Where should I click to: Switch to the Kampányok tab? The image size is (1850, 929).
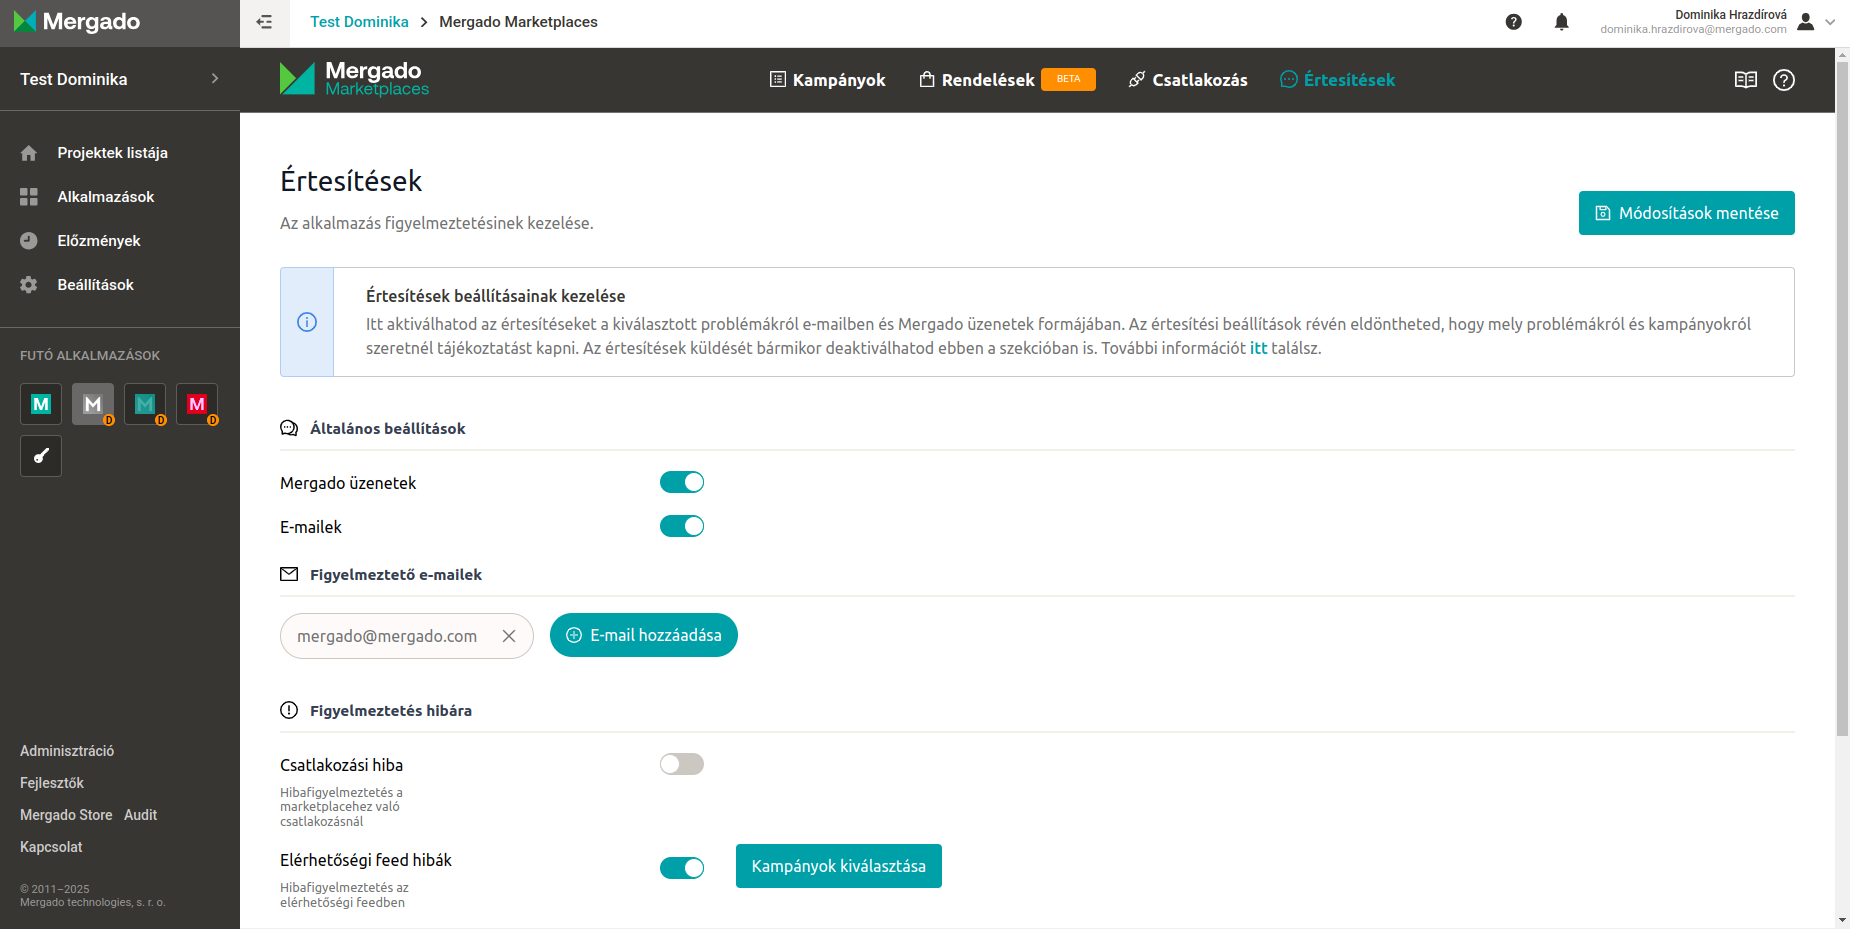(827, 80)
